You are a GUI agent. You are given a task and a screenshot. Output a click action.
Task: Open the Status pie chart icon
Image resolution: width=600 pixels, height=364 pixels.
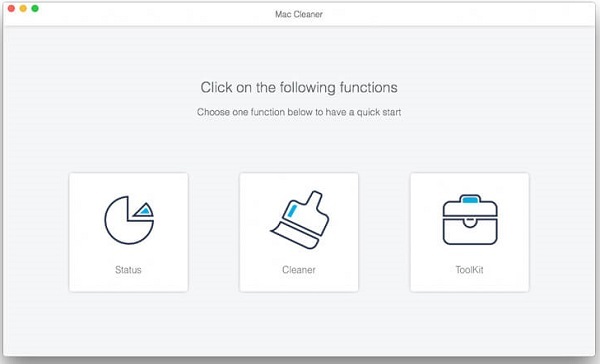pos(129,220)
